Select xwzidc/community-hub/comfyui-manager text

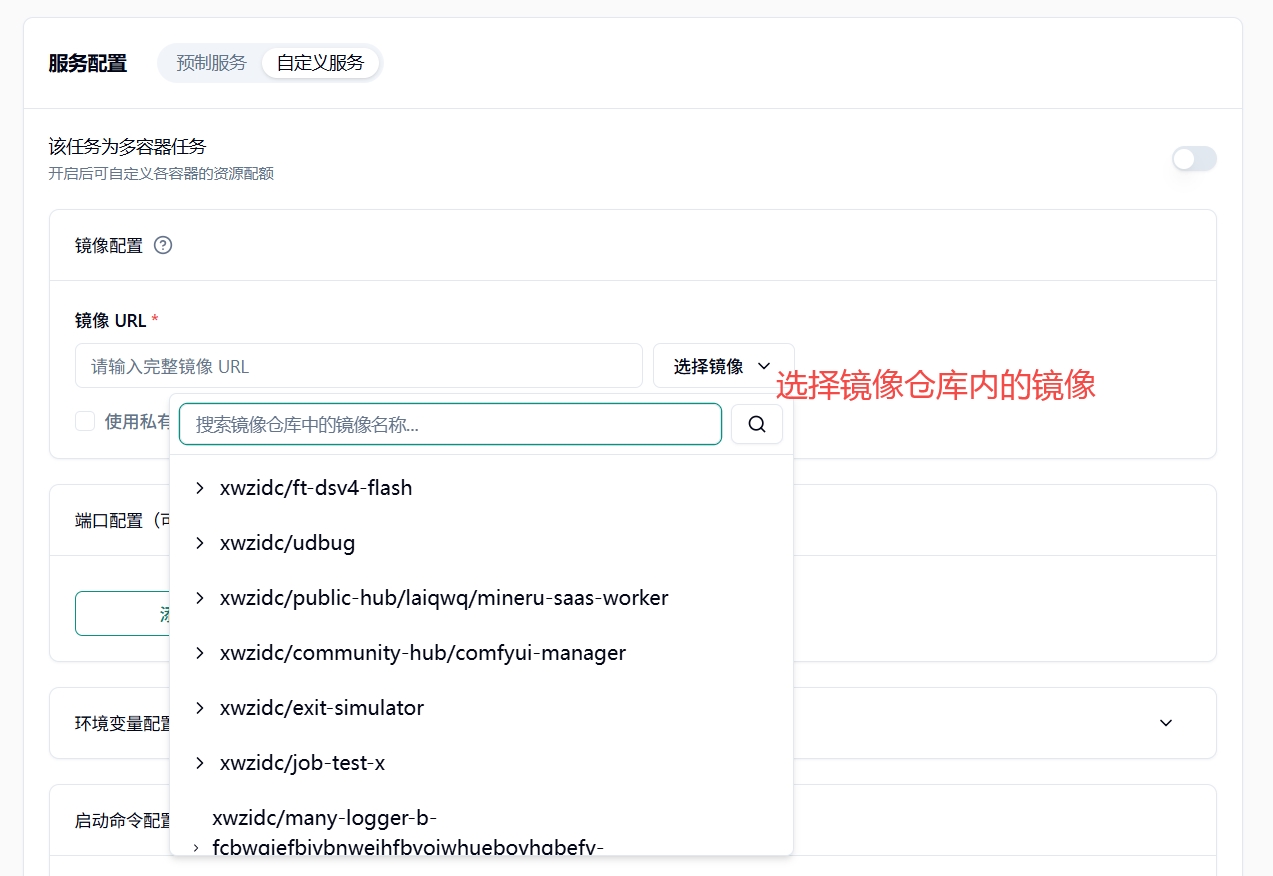423,653
